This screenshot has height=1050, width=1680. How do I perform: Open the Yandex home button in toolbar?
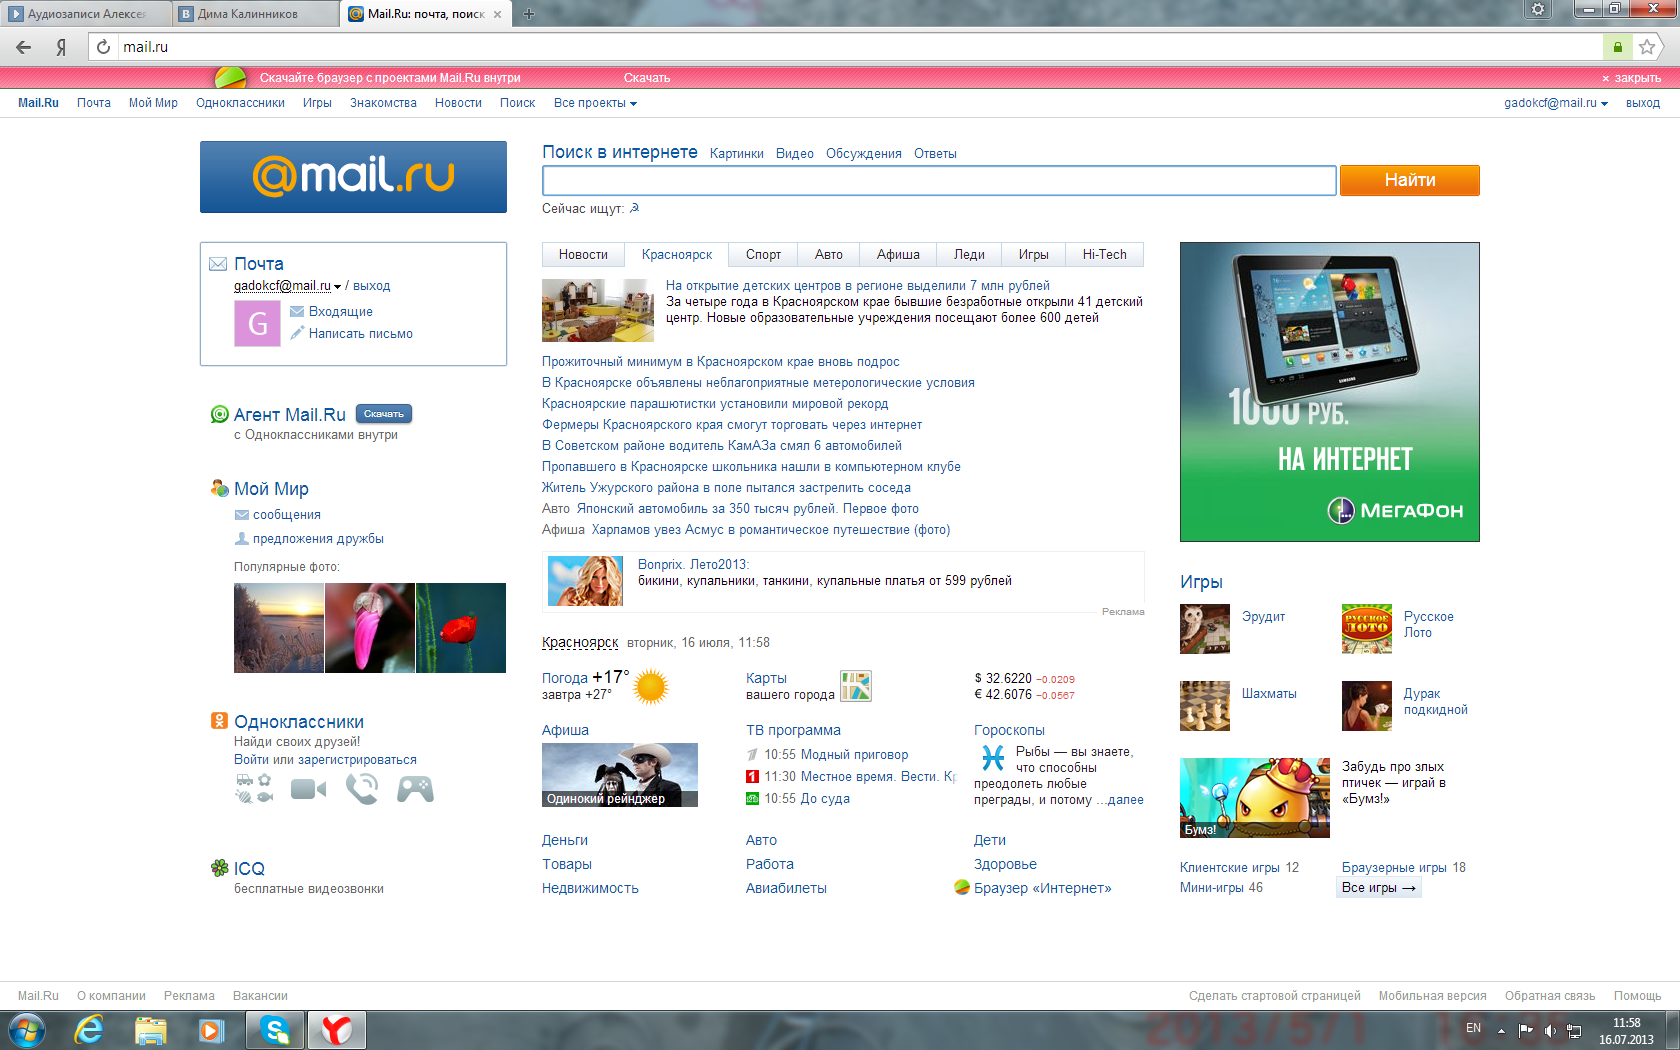click(61, 47)
